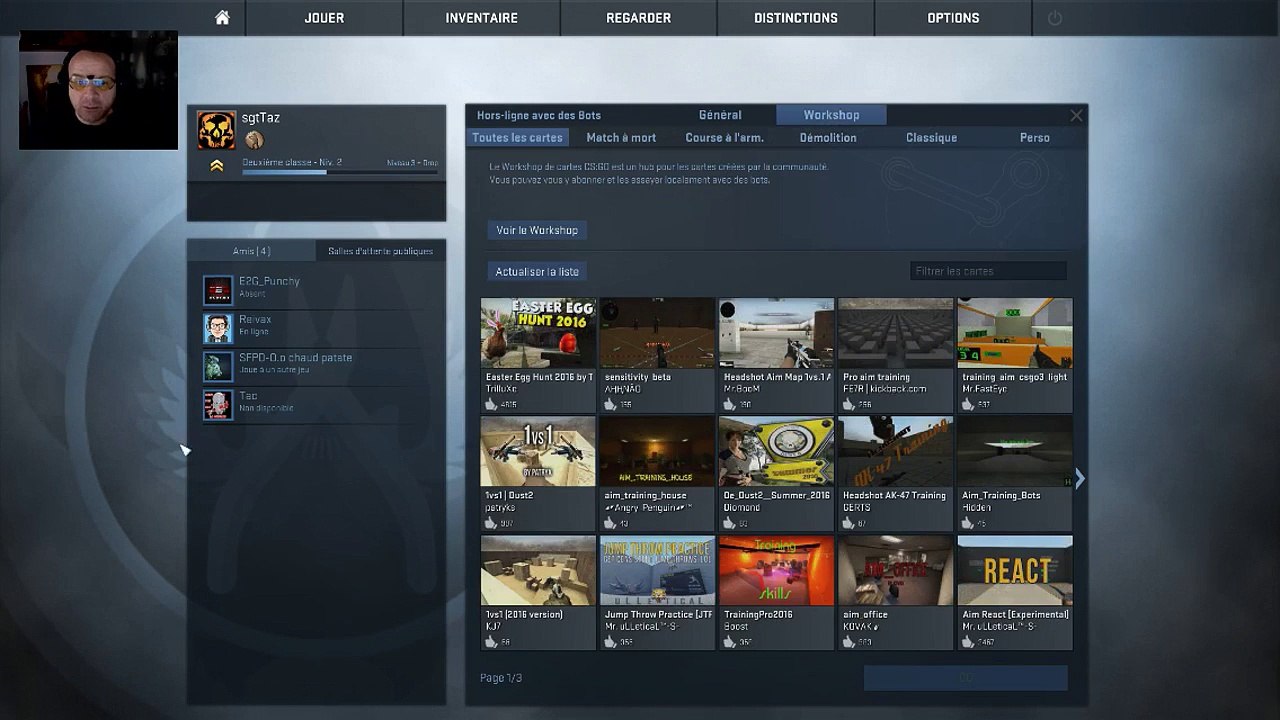Select the Course à l'arm. filter tab

pos(724,138)
